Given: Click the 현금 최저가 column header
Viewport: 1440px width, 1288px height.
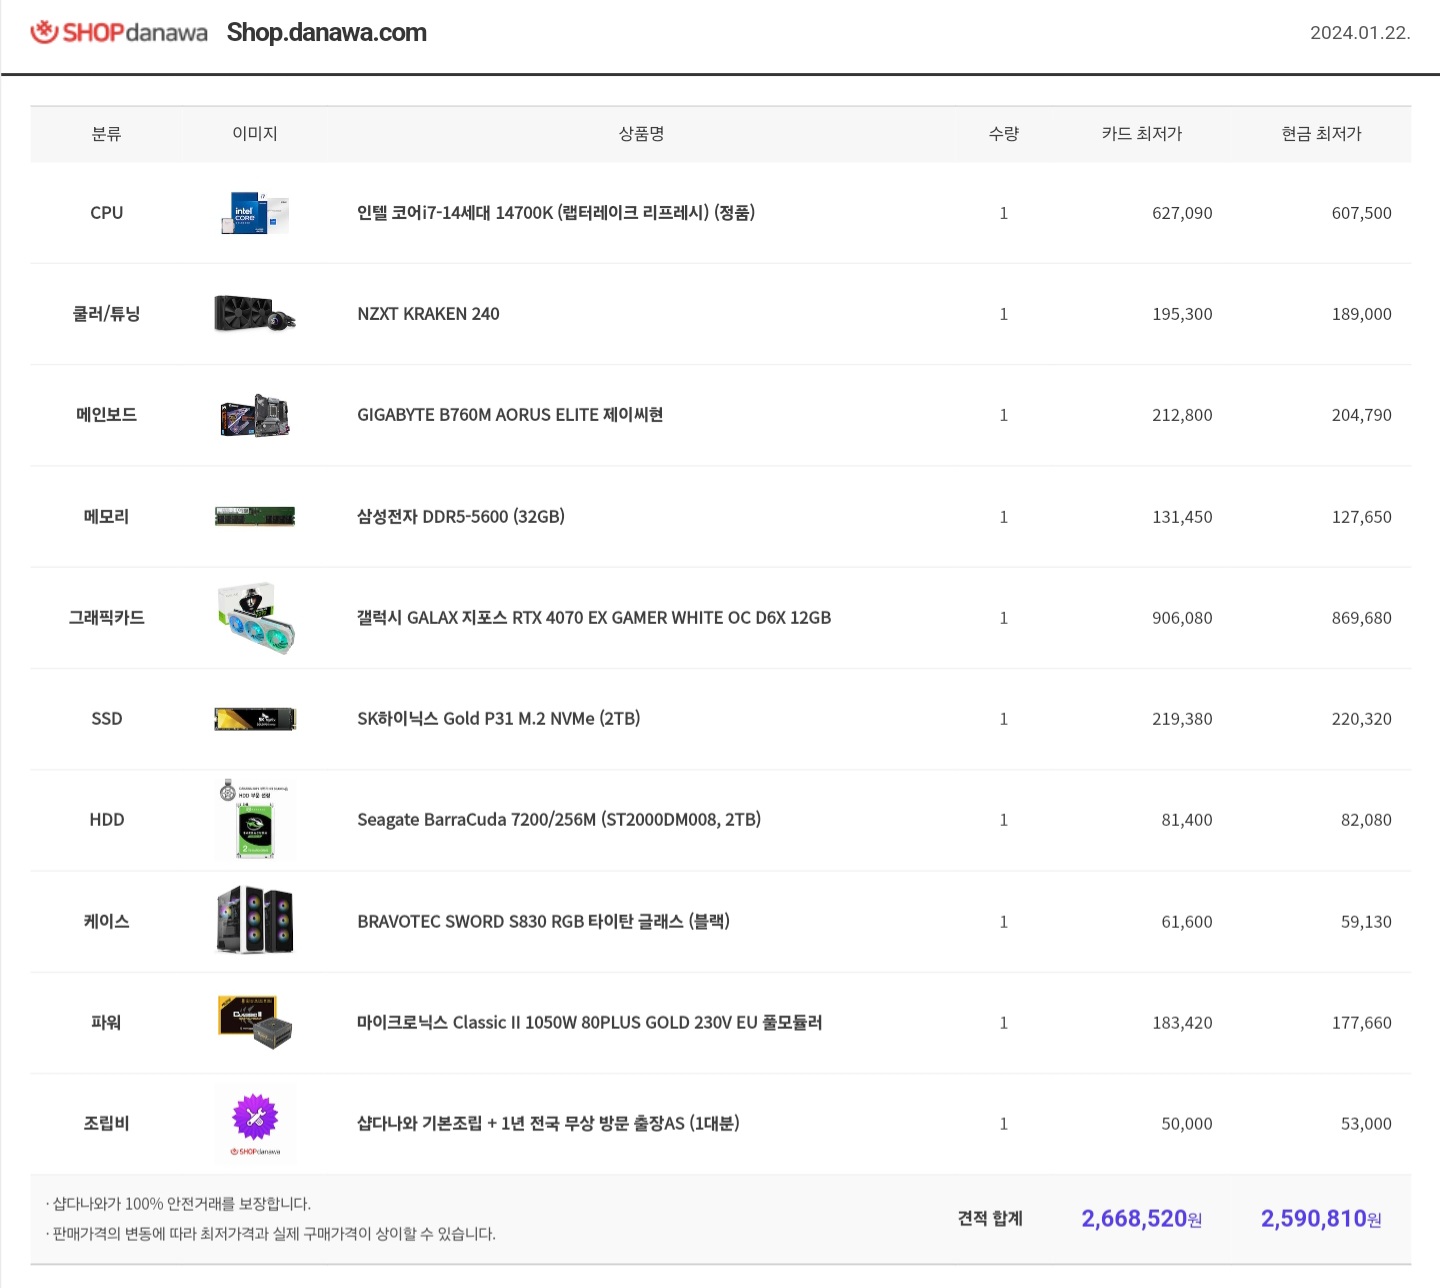Looking at the screenshot, I should 1321,134.
